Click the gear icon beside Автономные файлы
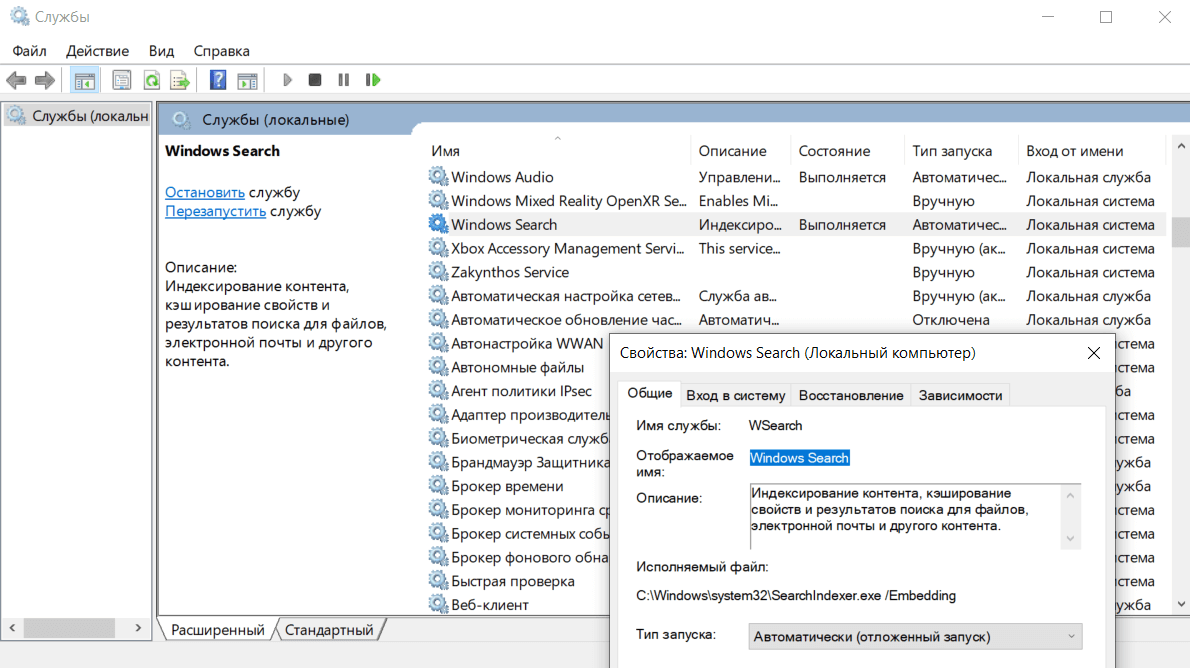Image resolution: width=1190 pixels, height=668 pixels. [x=438, y=367]
